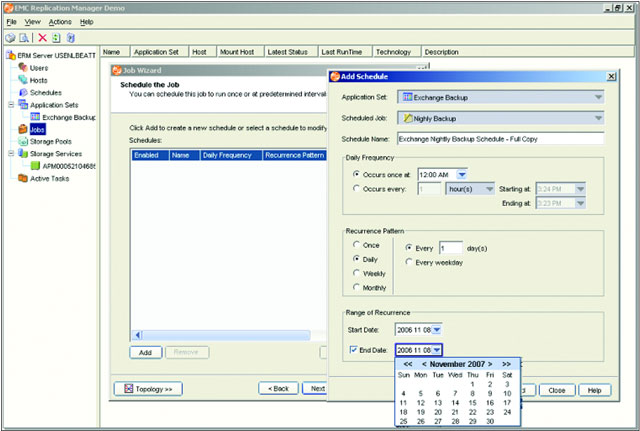Go to next year in calendar

click(507, 364)
